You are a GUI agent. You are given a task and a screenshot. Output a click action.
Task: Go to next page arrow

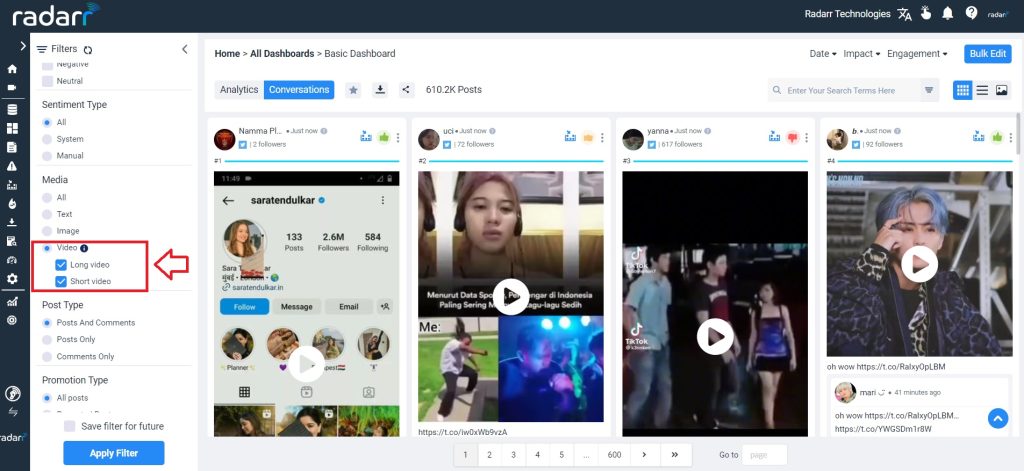click(645, 455)
